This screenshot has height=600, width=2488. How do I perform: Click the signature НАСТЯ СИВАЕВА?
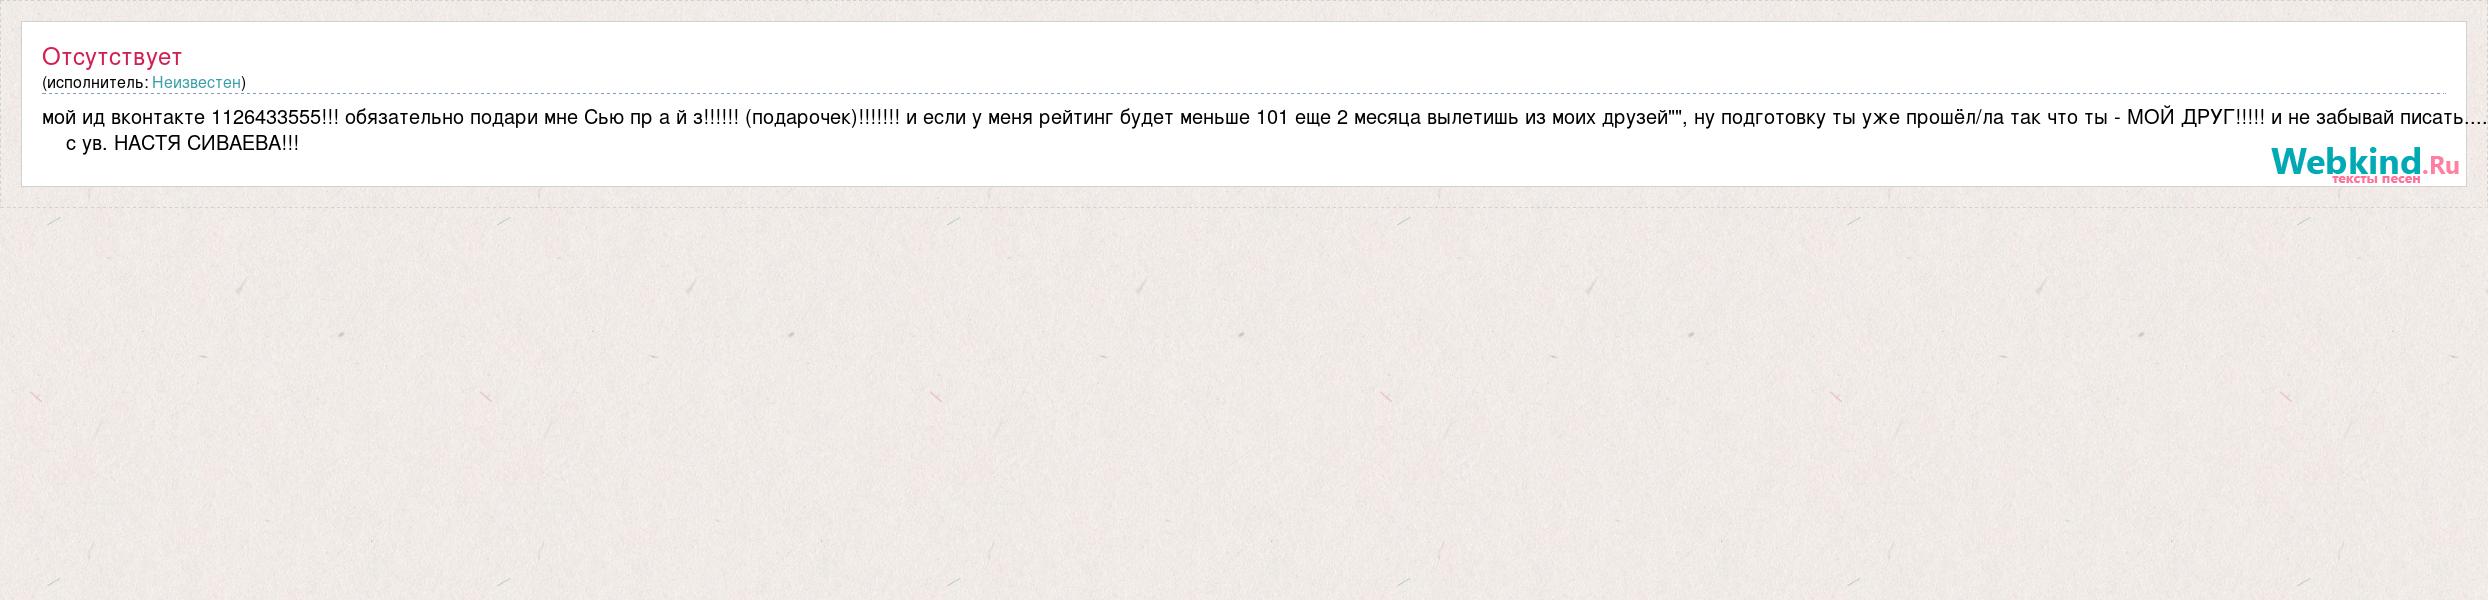197,143
